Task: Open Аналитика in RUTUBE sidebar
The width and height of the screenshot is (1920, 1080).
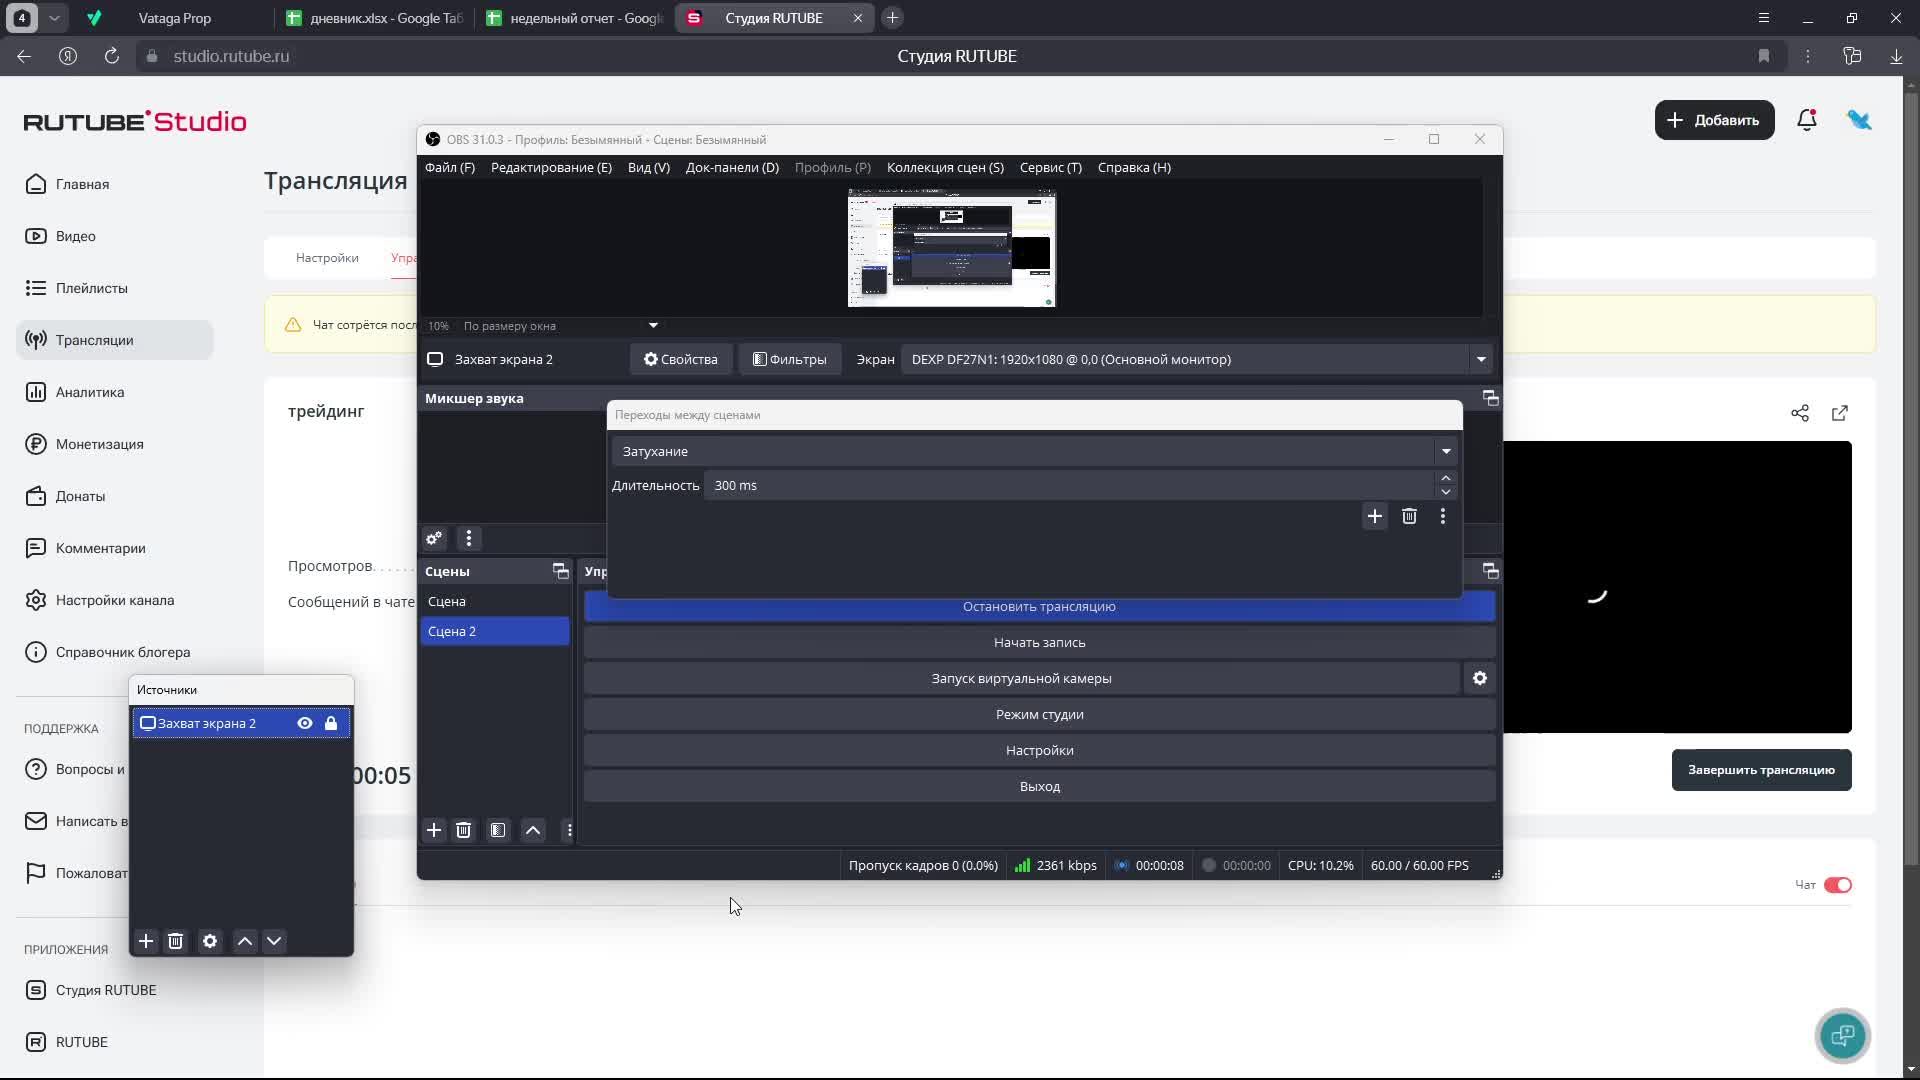Action: tap(90, 392)
